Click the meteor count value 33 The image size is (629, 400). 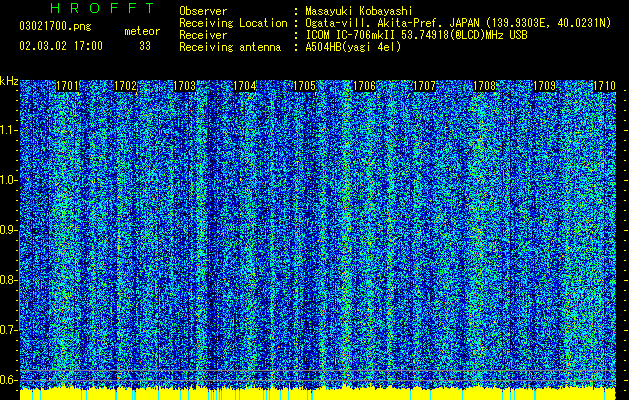click(145, 46)
